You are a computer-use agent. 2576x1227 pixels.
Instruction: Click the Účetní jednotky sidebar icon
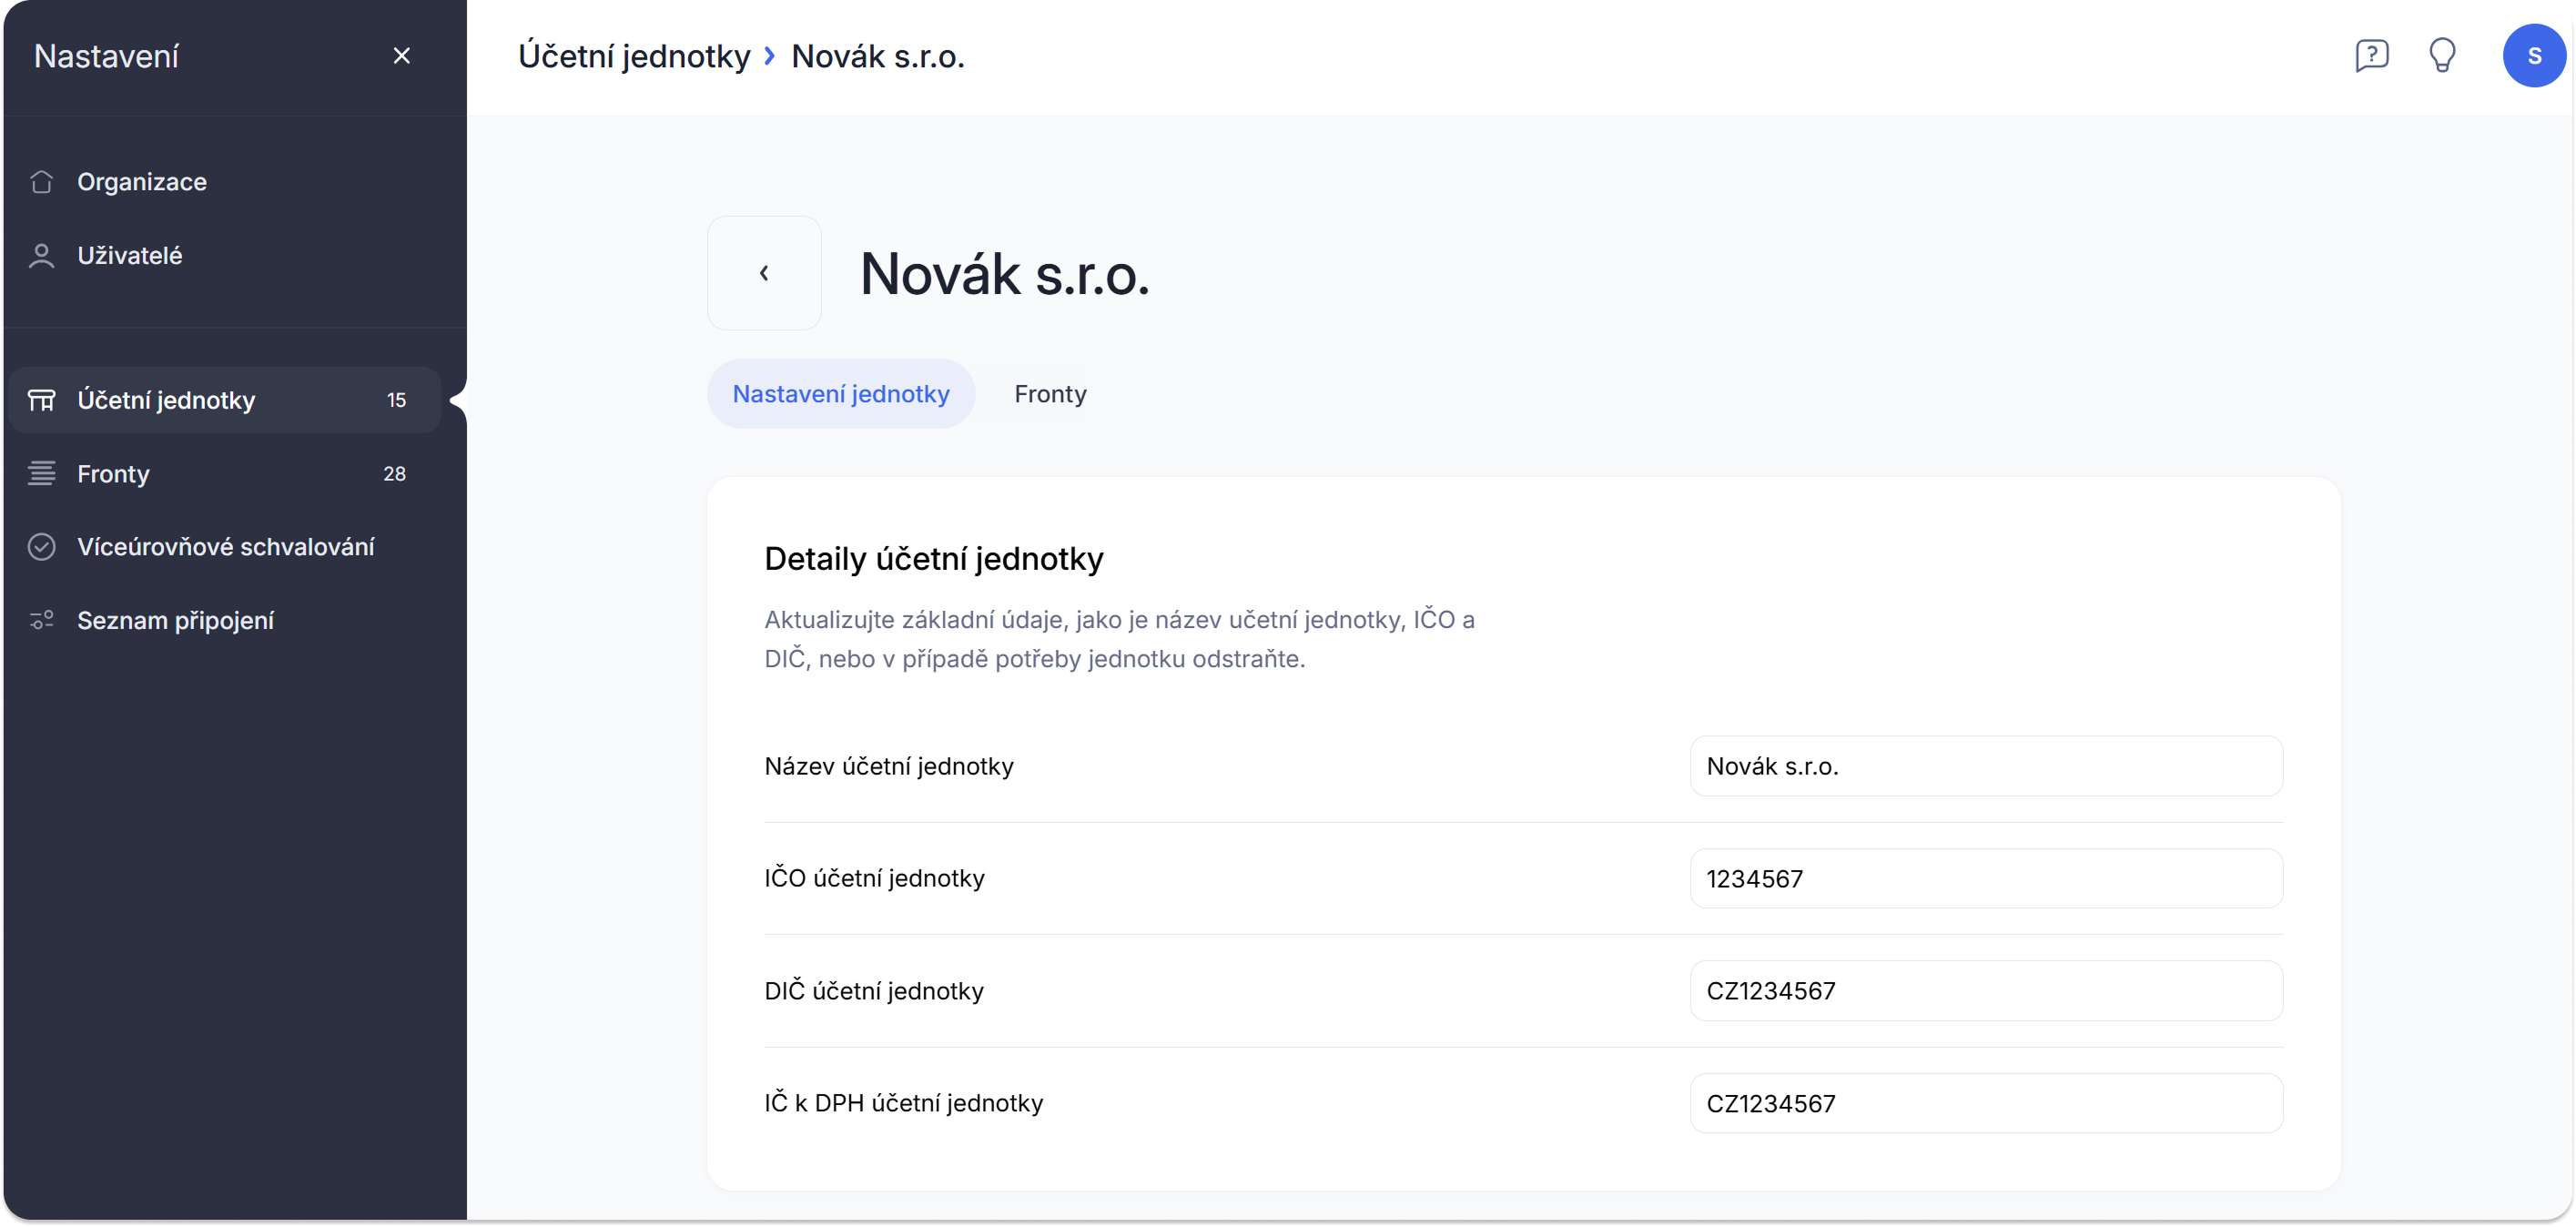coord(41,400)
